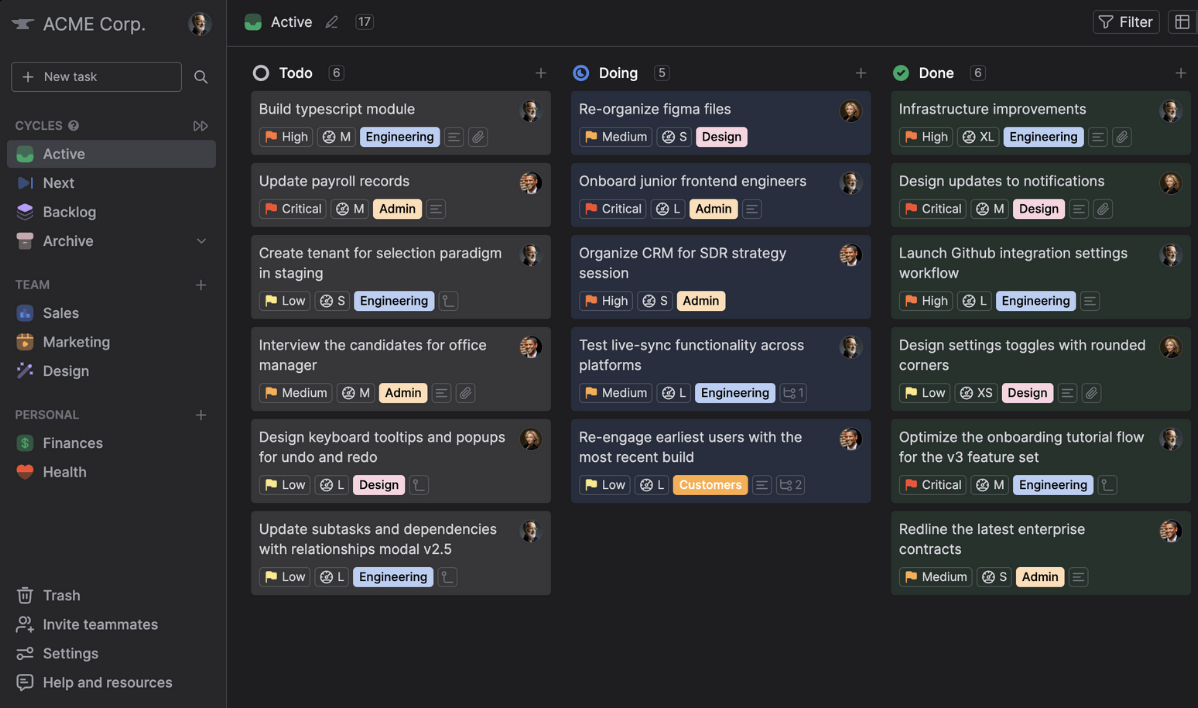Open High priority on Build typescript module
1198x708 pixels.
pos(286,137)
